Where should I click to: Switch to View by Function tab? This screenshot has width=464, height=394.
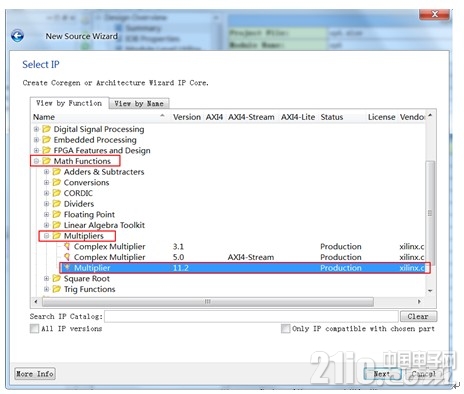tap(69, 103)
